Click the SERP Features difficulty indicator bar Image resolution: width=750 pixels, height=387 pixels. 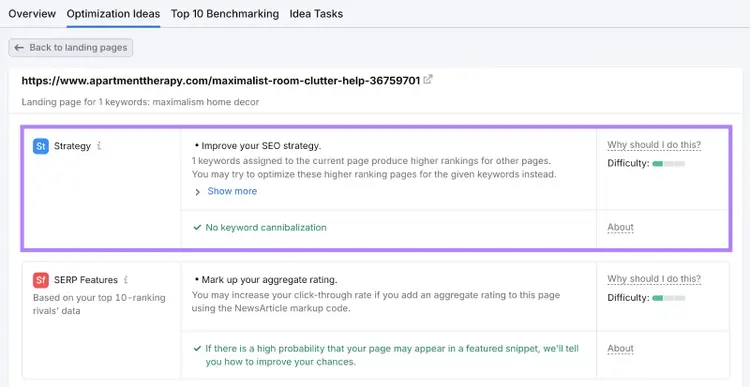click(669, 298)
